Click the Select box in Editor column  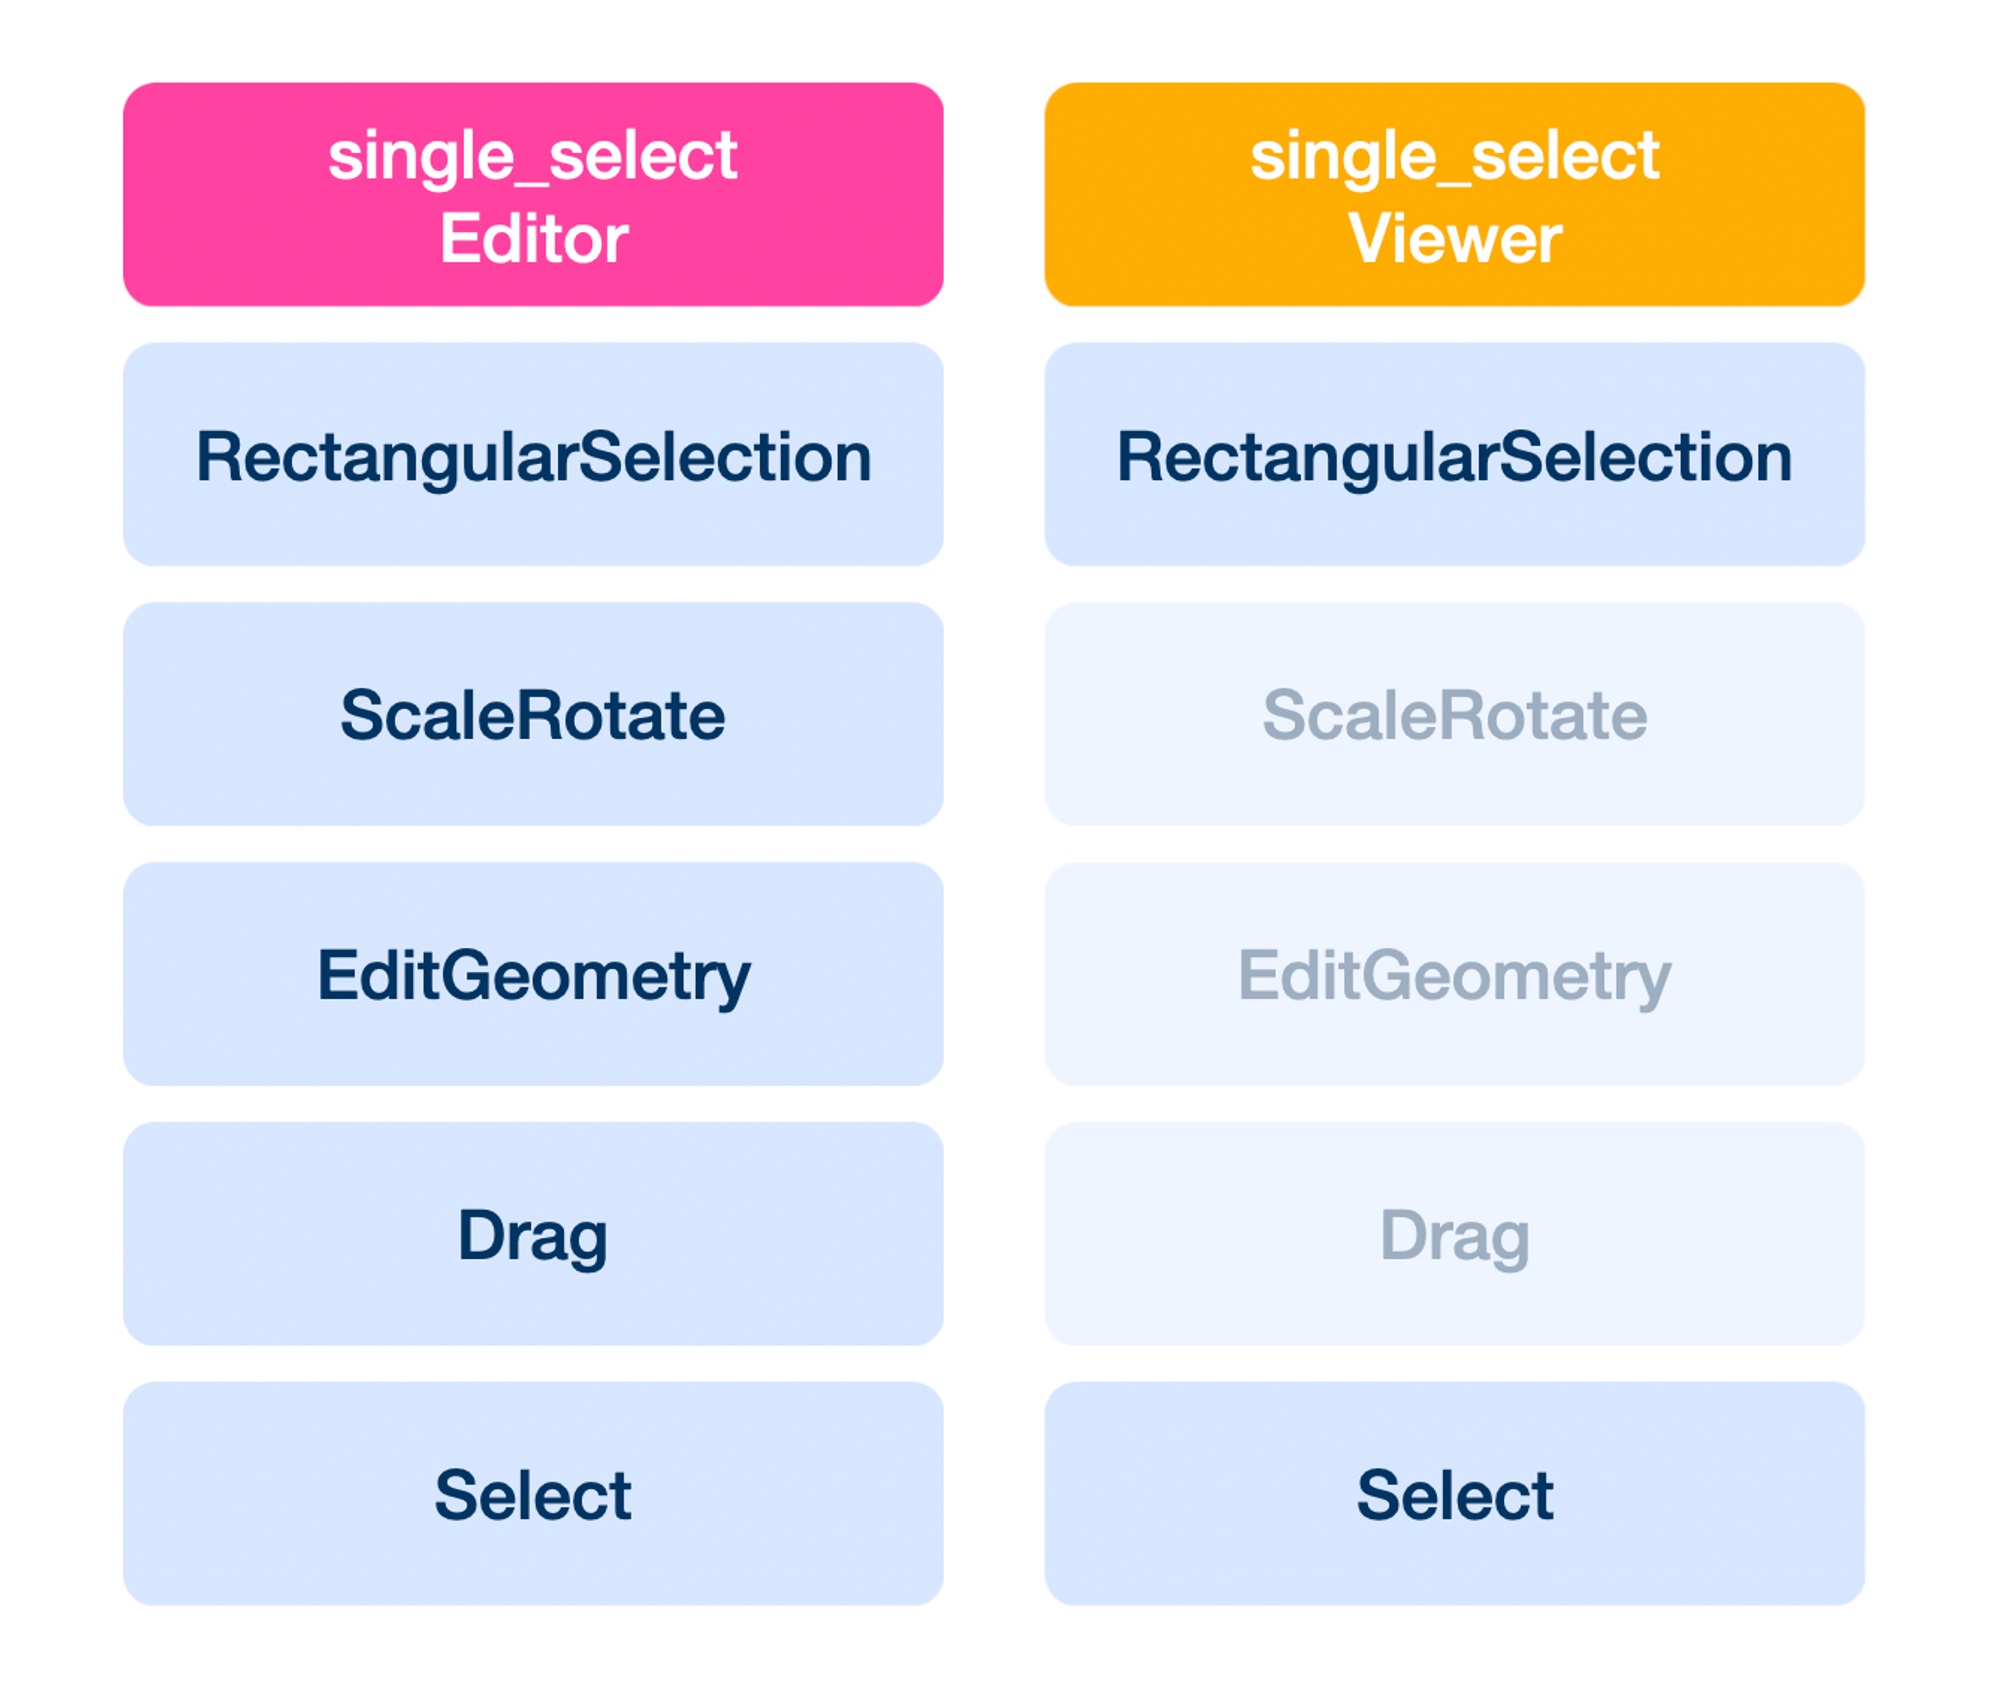[x=533, y=1494]
